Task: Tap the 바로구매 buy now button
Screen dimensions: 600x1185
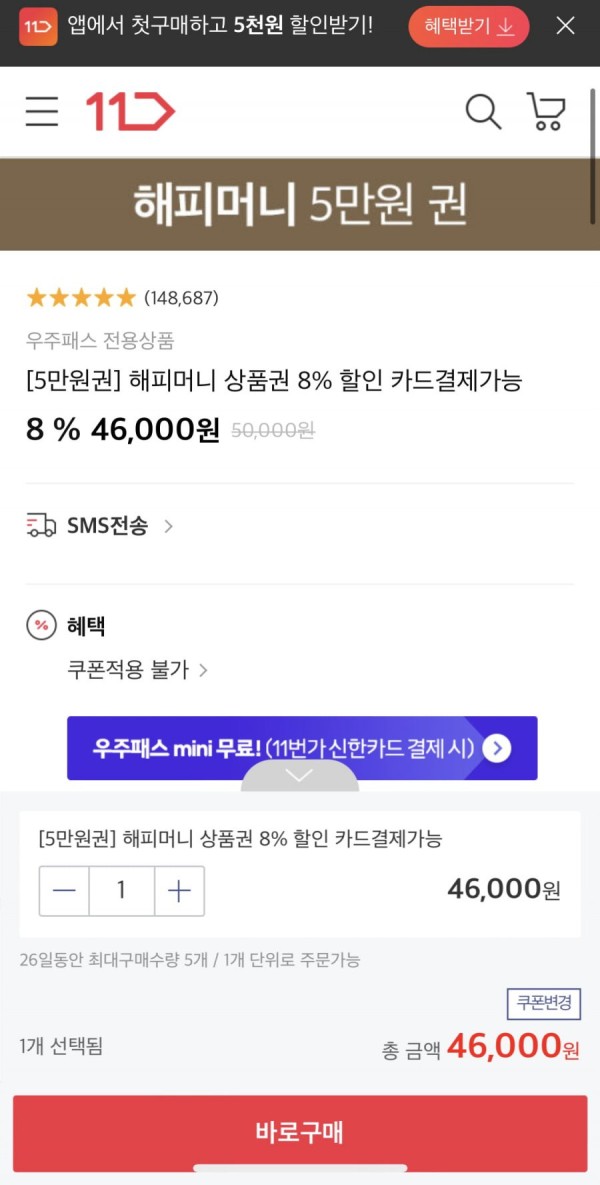Action: tap(300, 1132)
